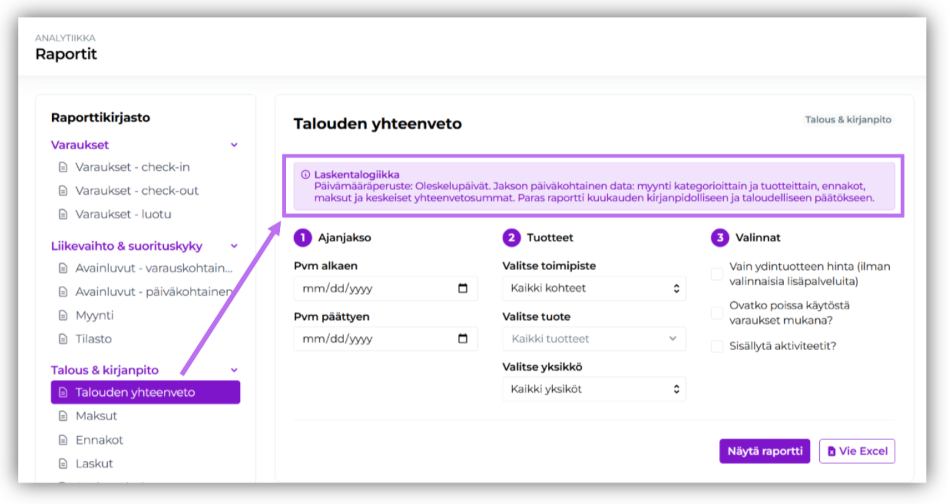Click the Ajanjakso step label

[345, 237]
